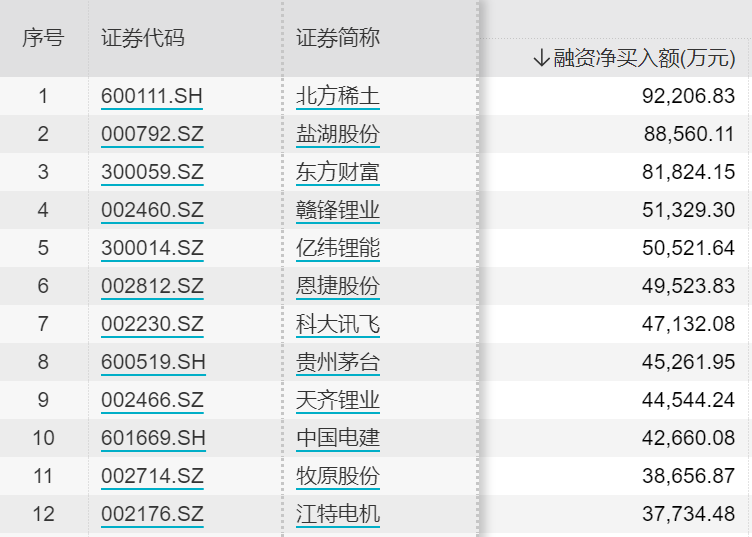Click 赣锋锂业 stock name

[x=338, y=211]
